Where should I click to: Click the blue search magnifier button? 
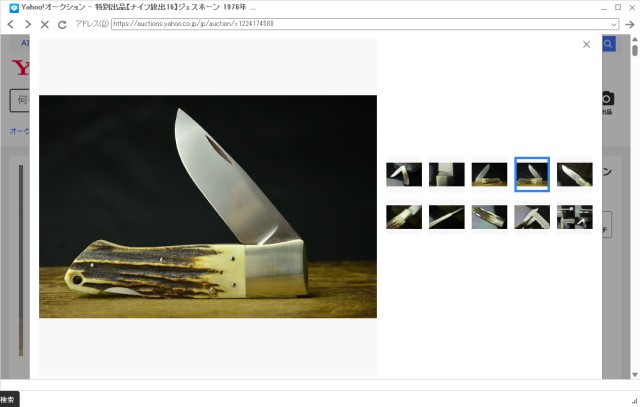pos(608,44)
